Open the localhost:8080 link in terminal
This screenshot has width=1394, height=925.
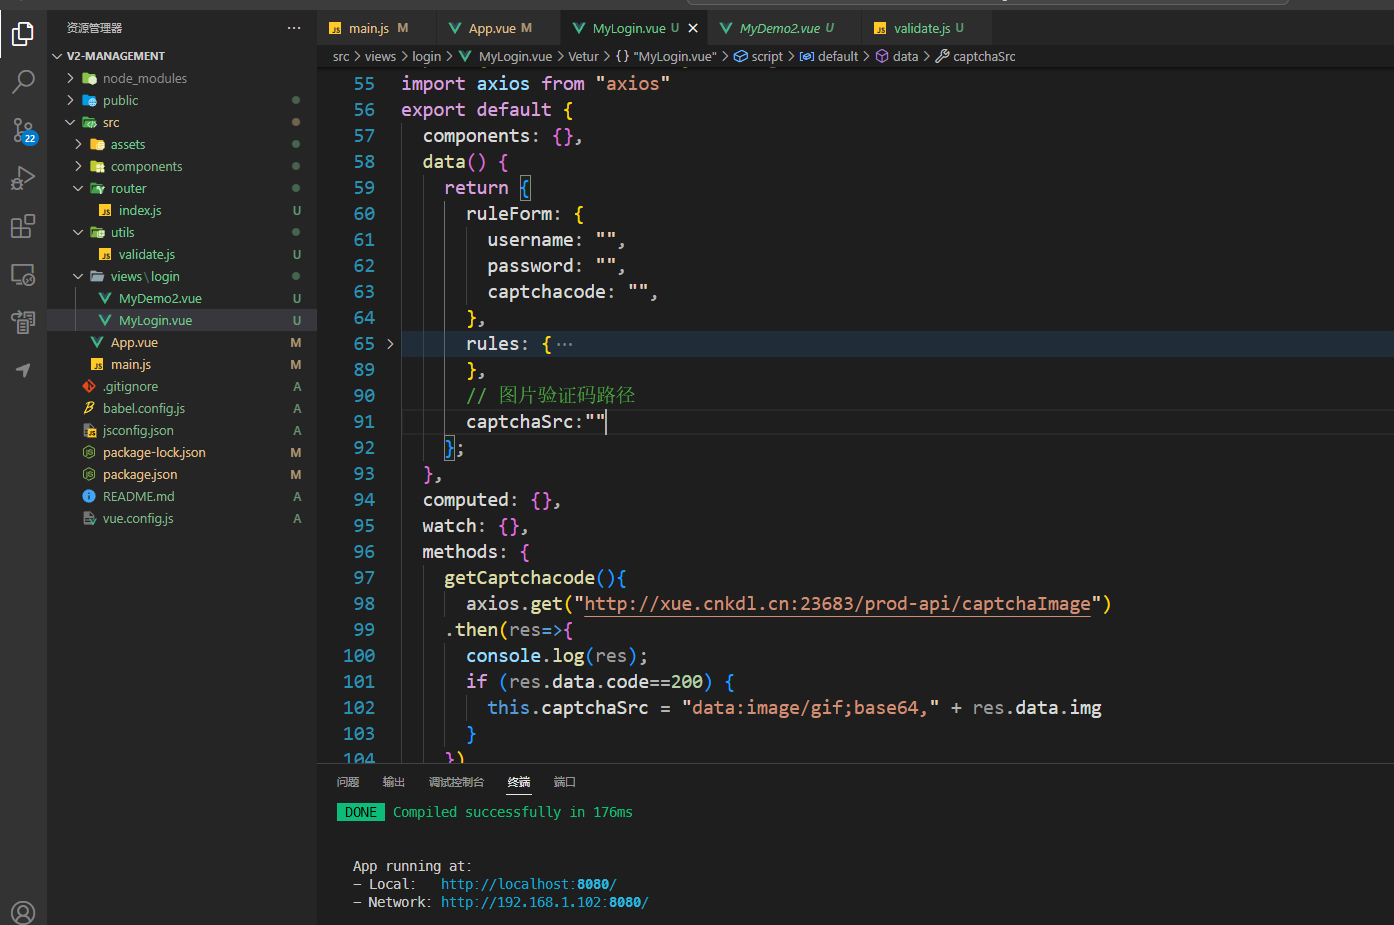point(528,884)
